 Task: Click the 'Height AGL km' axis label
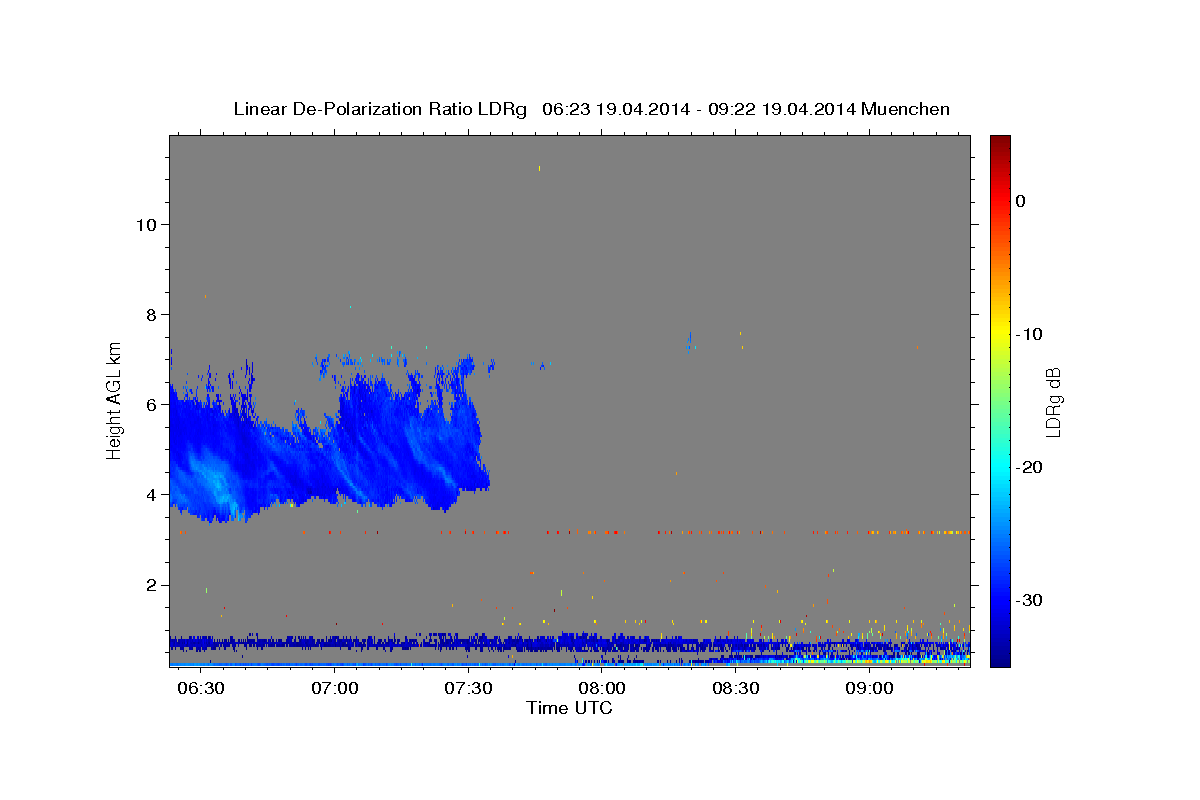[x=115, y=399]
